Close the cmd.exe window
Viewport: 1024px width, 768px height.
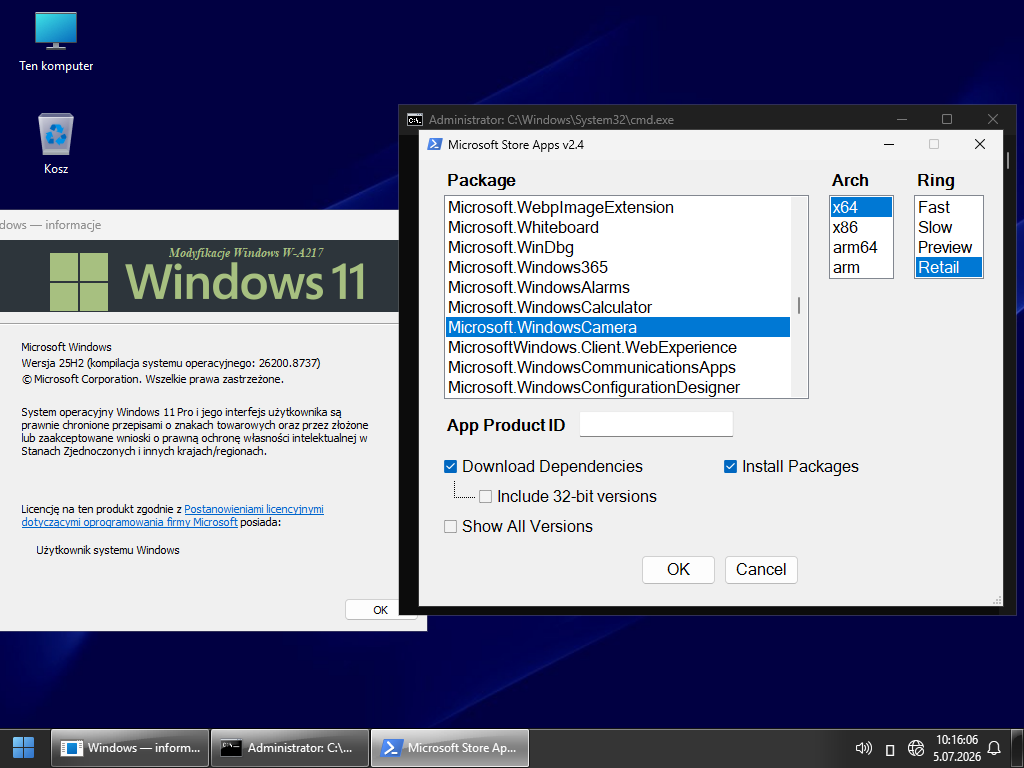(993, 119)
